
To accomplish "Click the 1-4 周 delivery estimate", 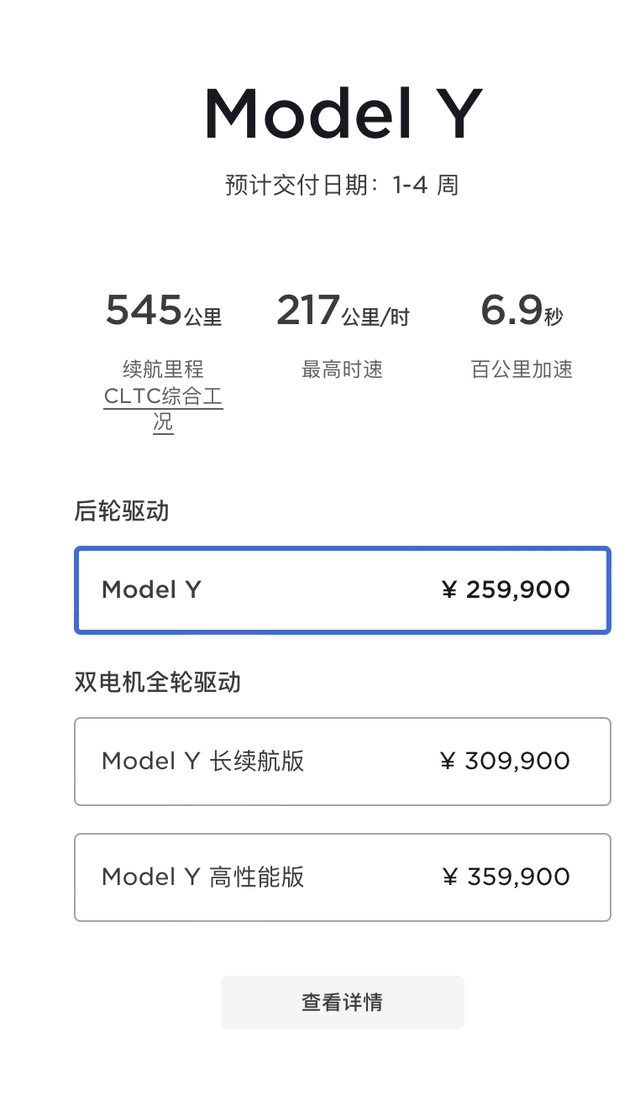I will [x=425, y=185].
